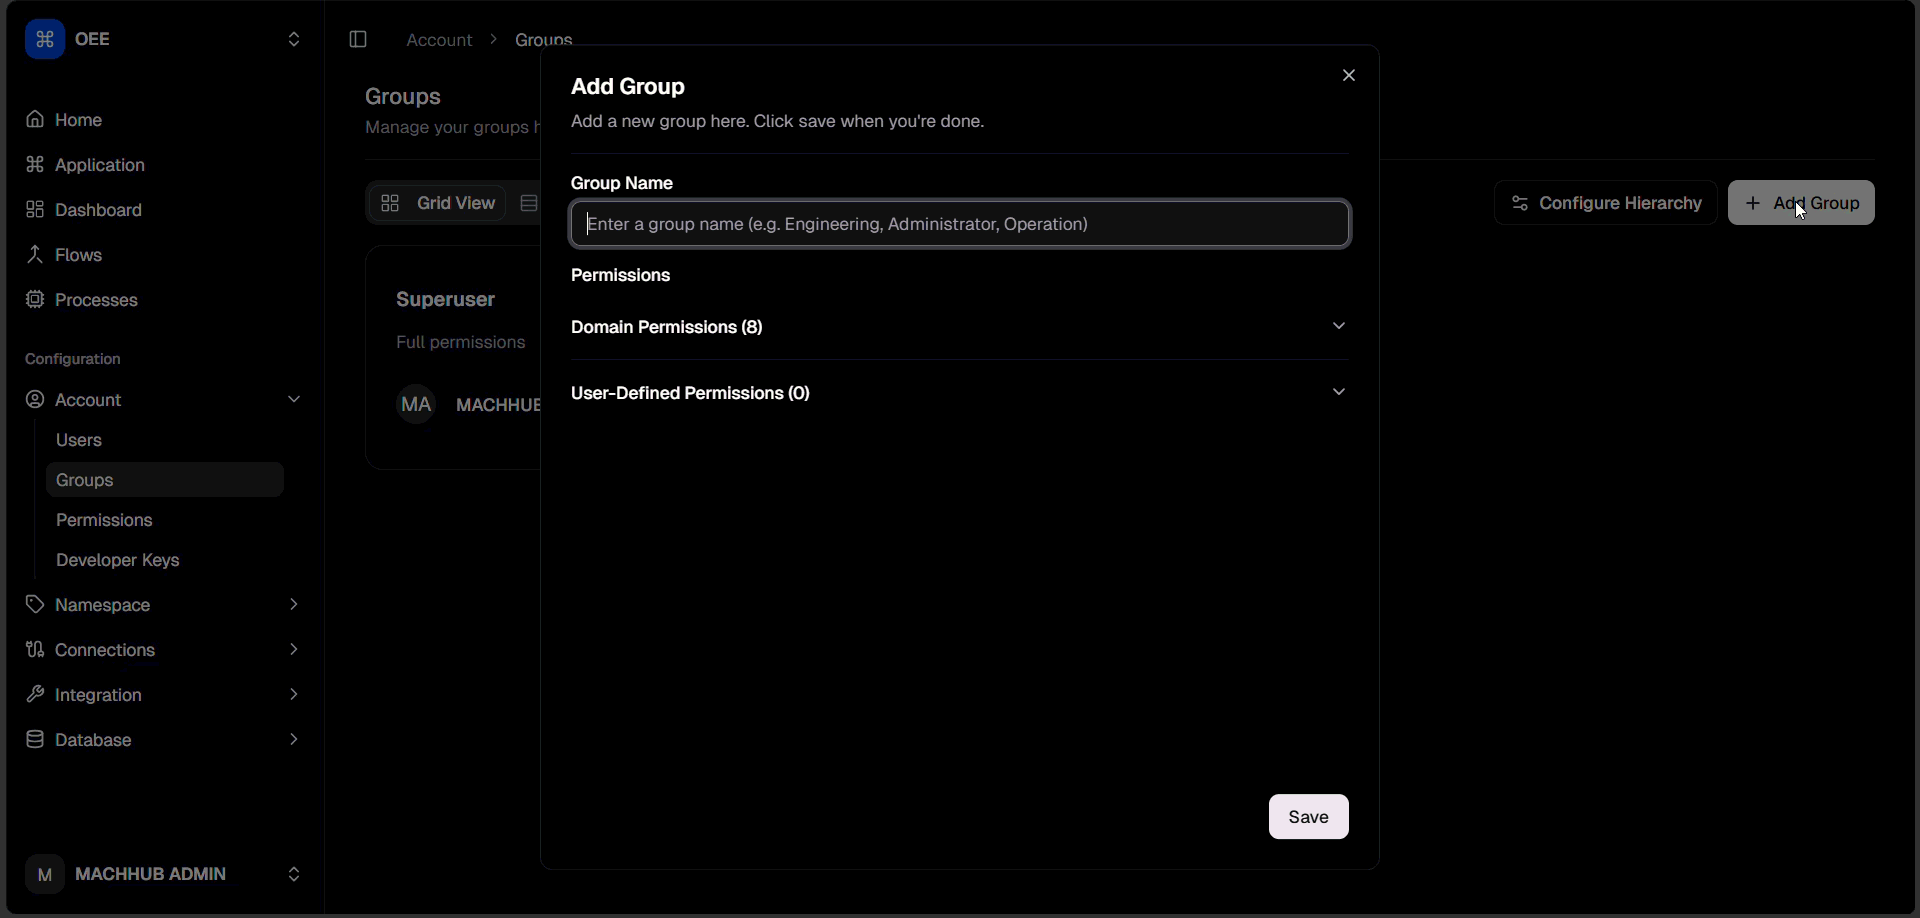
Task: Click the Connections label in sidebar
Action: (x=105, y=650)
